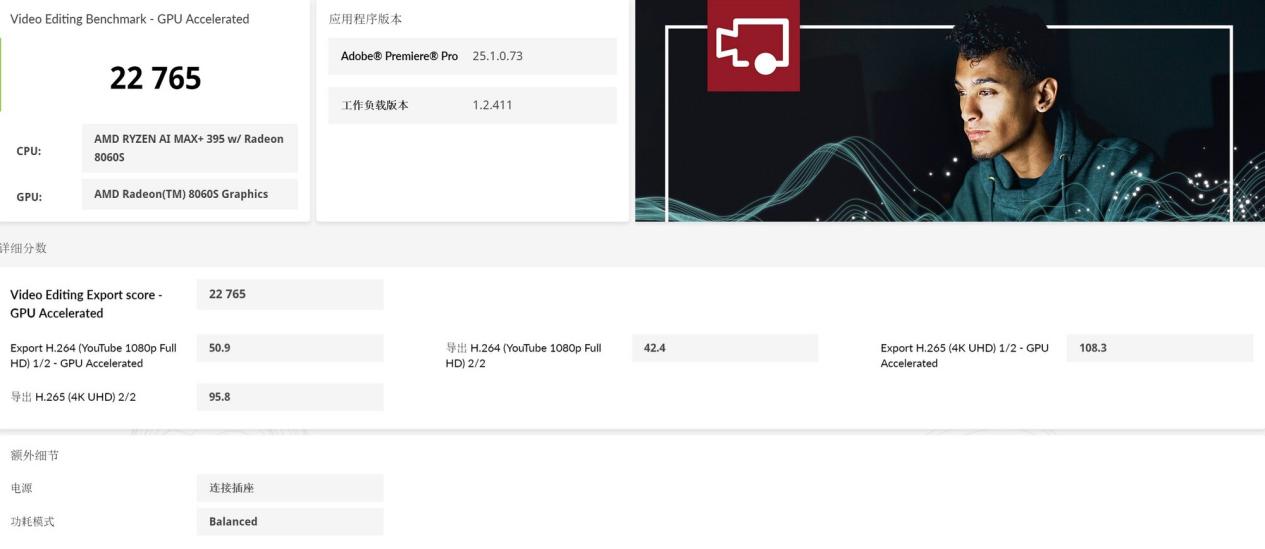This screenshot has width=1265, height=549.
Task: Select the power value 连接插座
Action: 290,488
